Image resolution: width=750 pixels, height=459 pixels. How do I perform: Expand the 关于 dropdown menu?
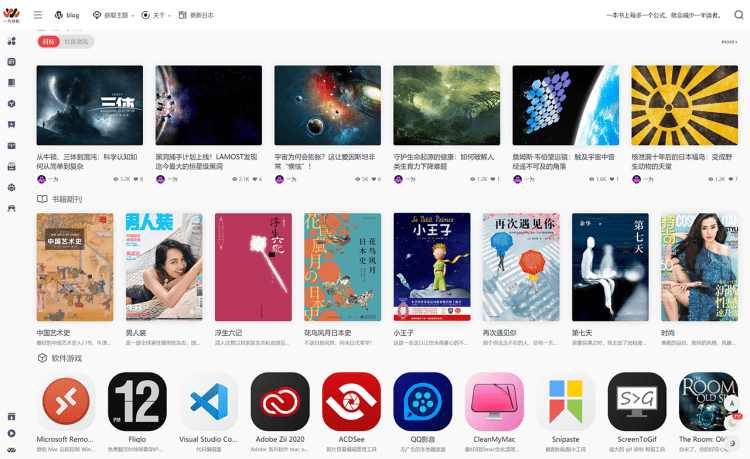click(156, 15)
